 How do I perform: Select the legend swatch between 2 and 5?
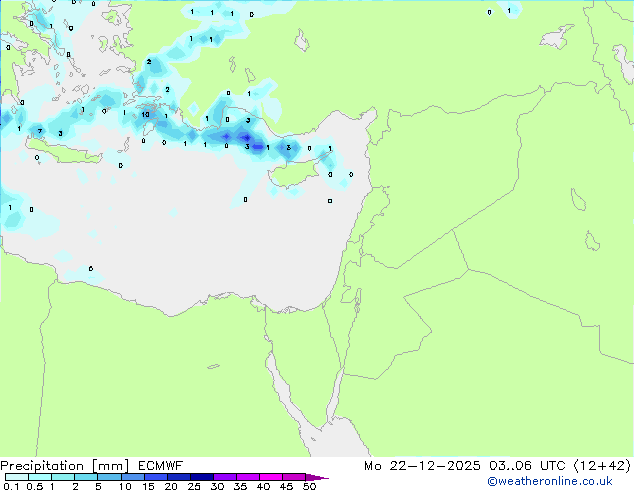[x=86, y=477]
